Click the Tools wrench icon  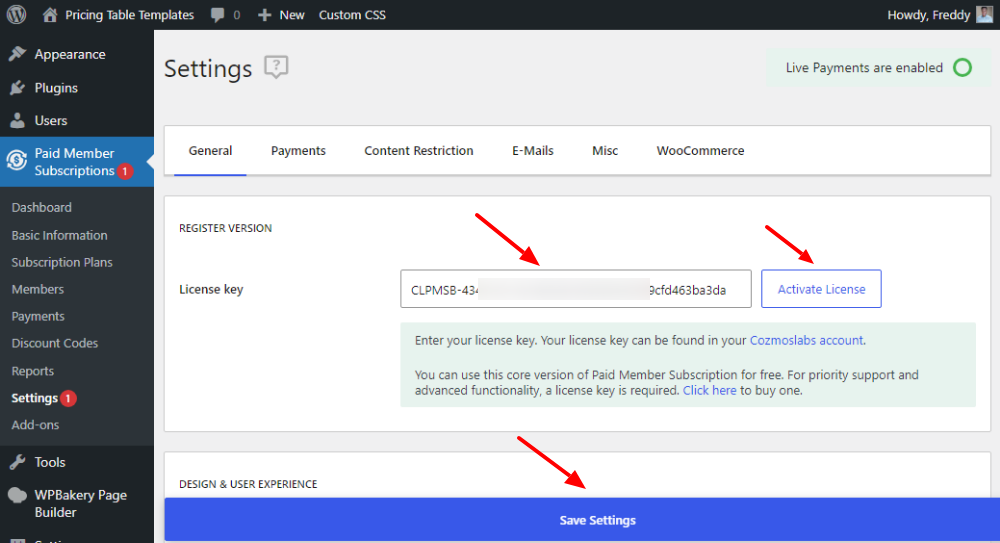click(x=17, y=461)
